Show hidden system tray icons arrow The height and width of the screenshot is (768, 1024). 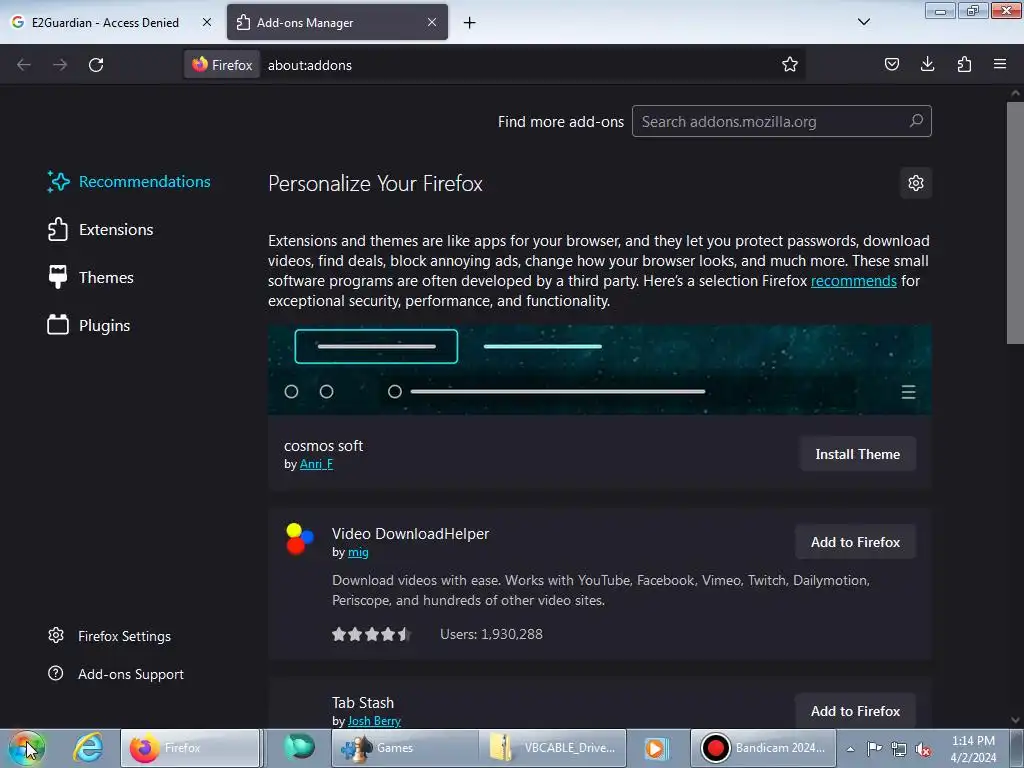(x=850, y=749)
